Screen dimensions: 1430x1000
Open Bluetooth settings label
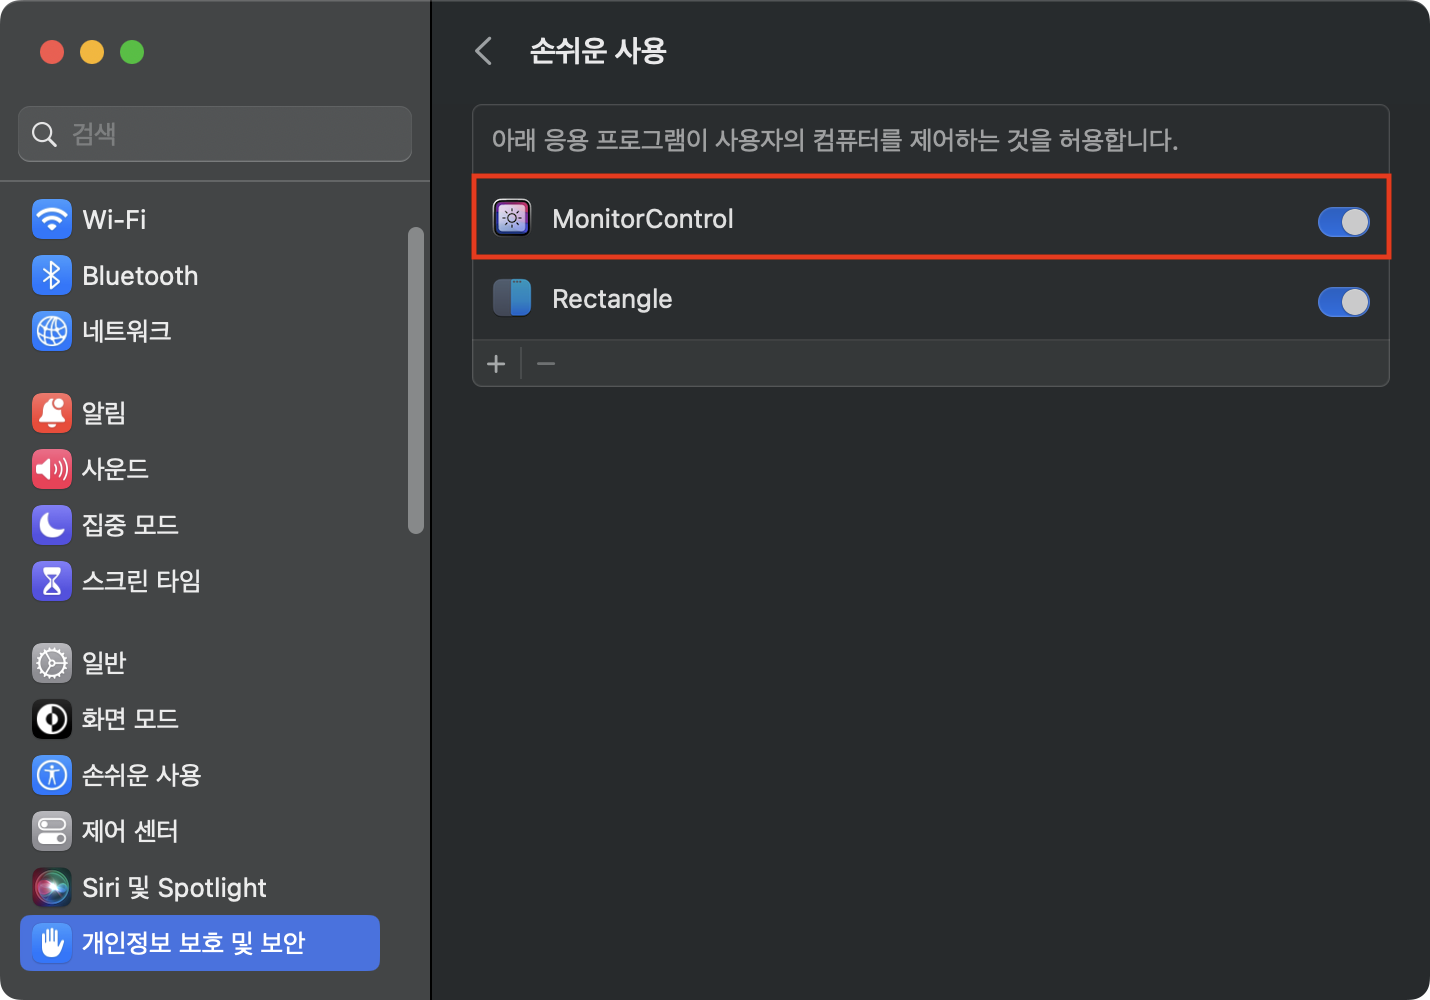pos(140,275)
